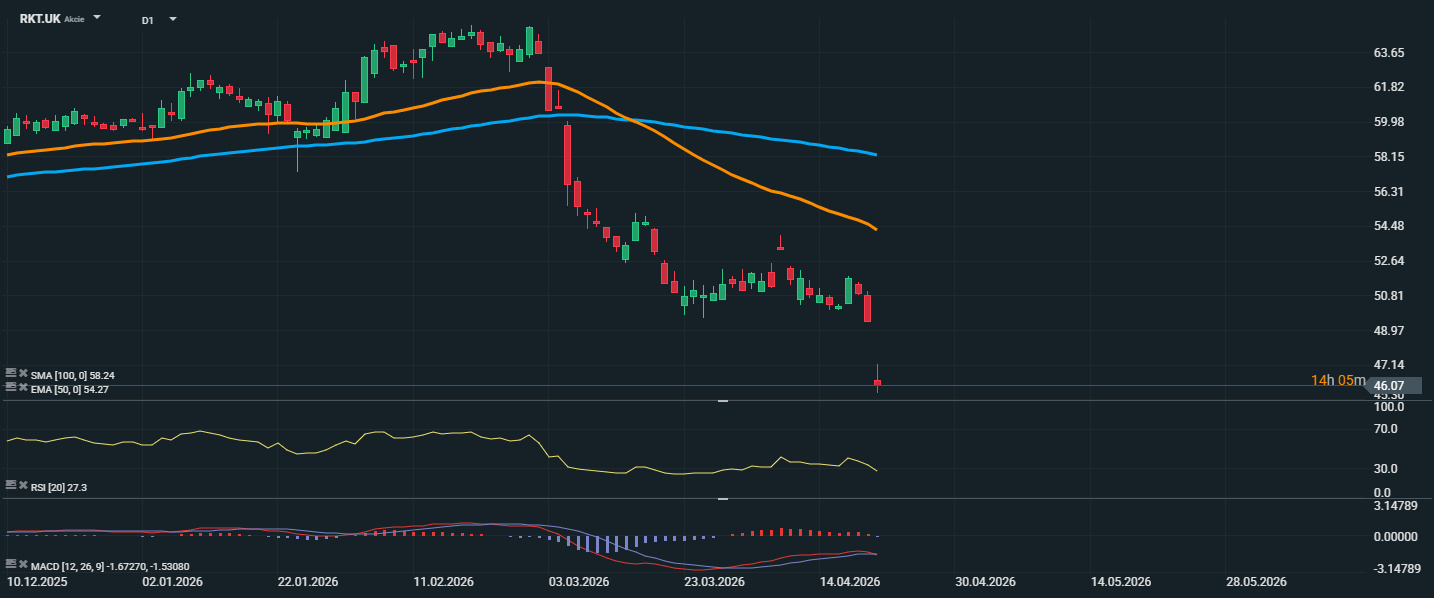Click the orange EMA 50 line's right end

coord(875,229)
